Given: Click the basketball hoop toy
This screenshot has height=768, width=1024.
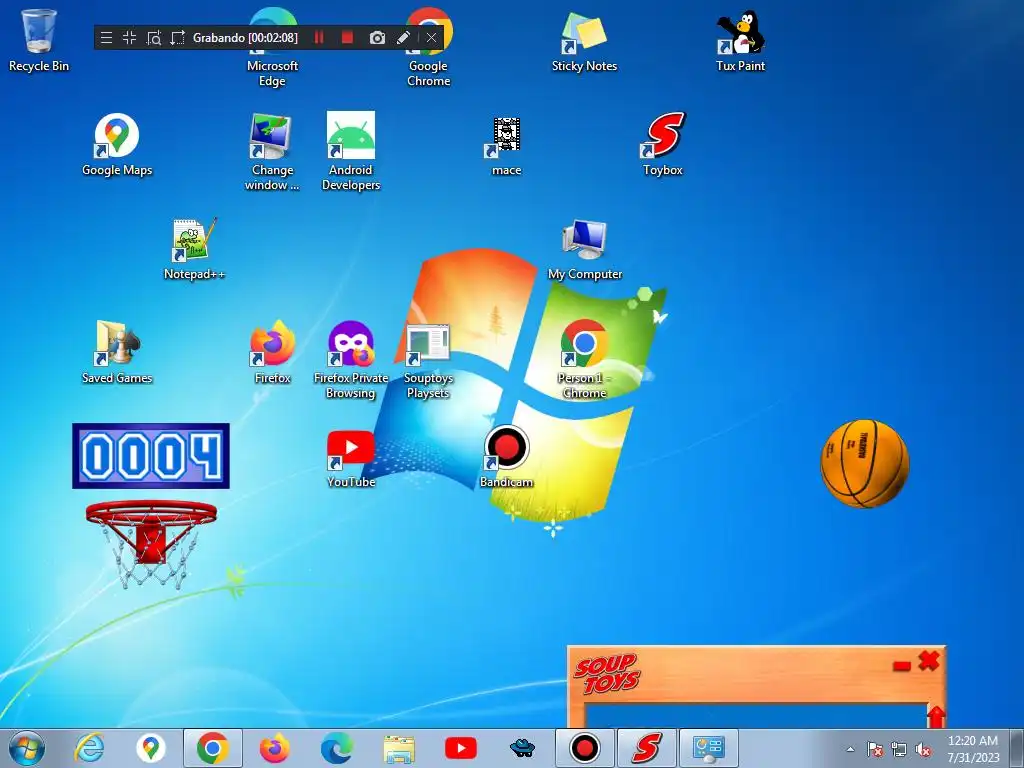Looking at the screenshot, I should [151, 543].
